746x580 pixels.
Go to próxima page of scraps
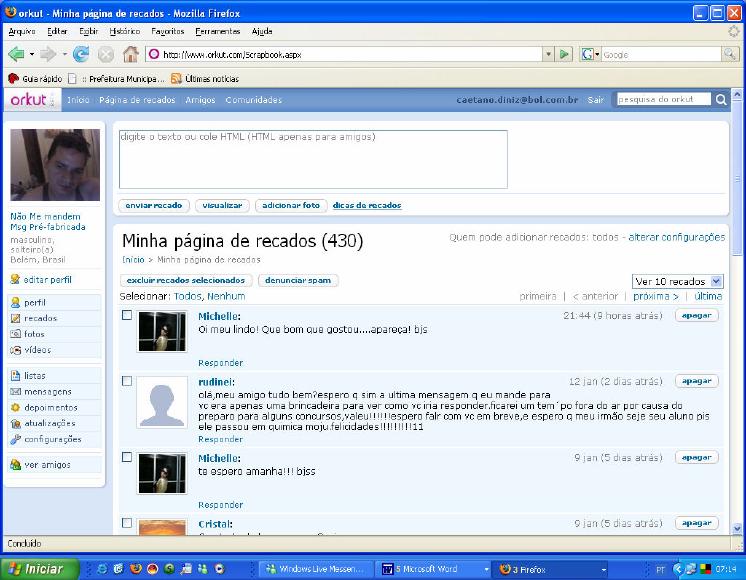656,296
